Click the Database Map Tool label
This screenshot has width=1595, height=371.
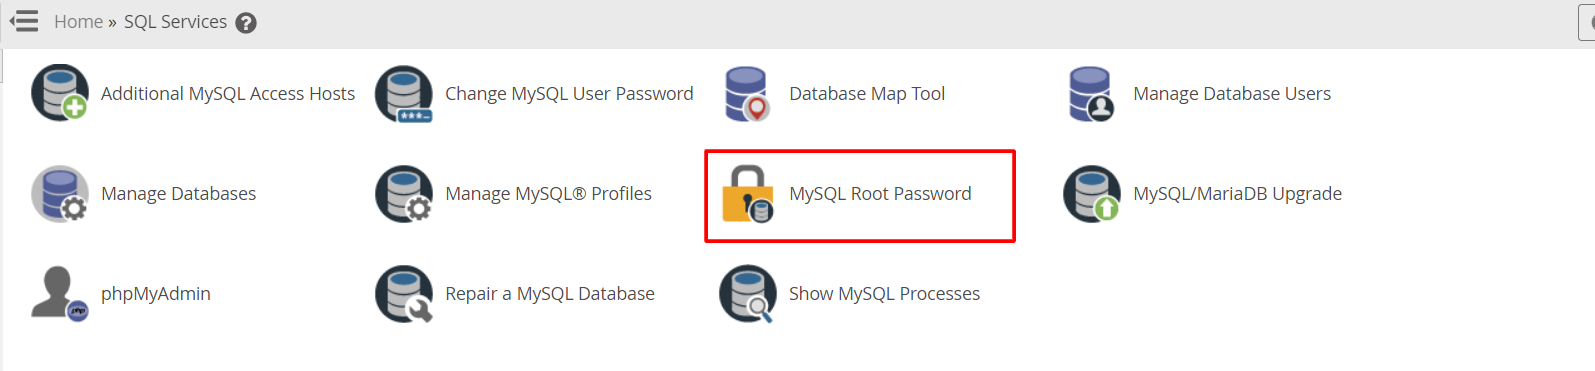click(867, 94)
